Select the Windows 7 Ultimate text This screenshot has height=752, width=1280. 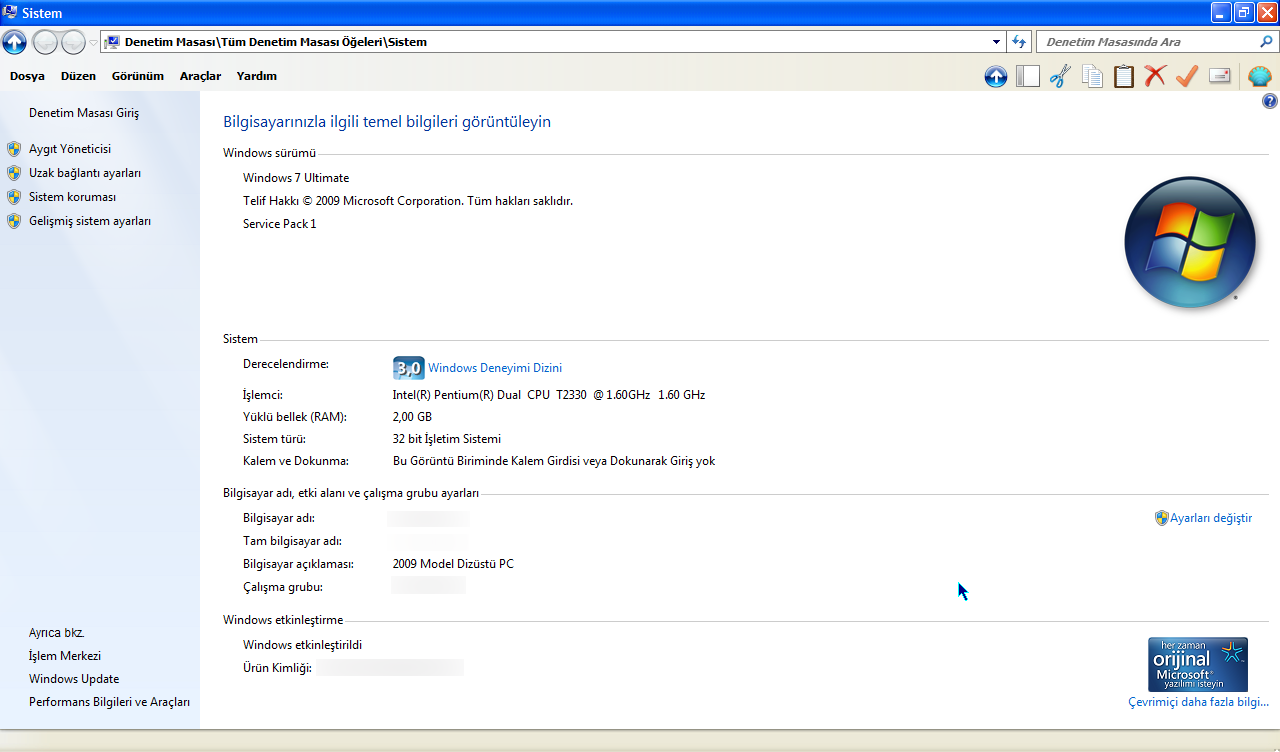tap(296, 178)
